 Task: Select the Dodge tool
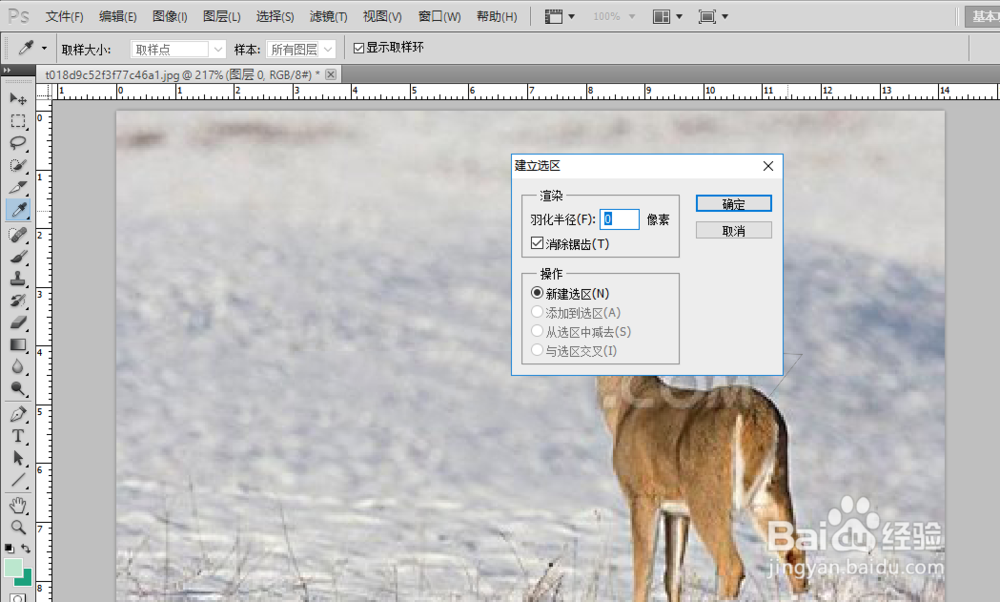pyautogui.click(x=18, y=389)
